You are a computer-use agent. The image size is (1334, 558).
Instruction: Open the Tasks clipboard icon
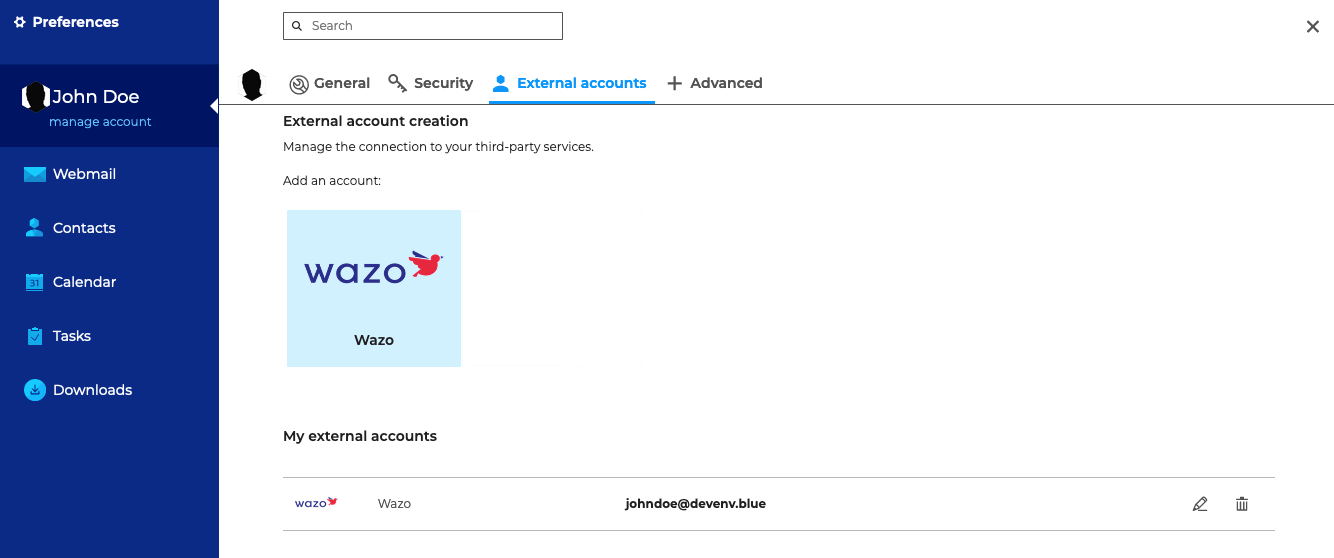(x=35, y=336)
